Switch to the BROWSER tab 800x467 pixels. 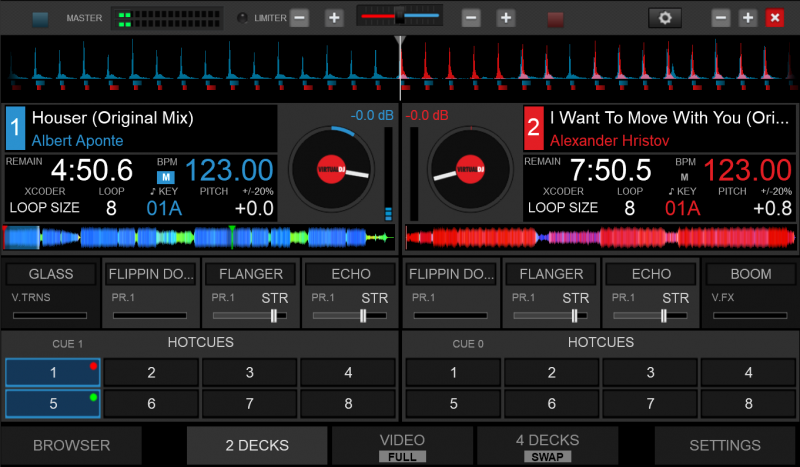(72, 445)
